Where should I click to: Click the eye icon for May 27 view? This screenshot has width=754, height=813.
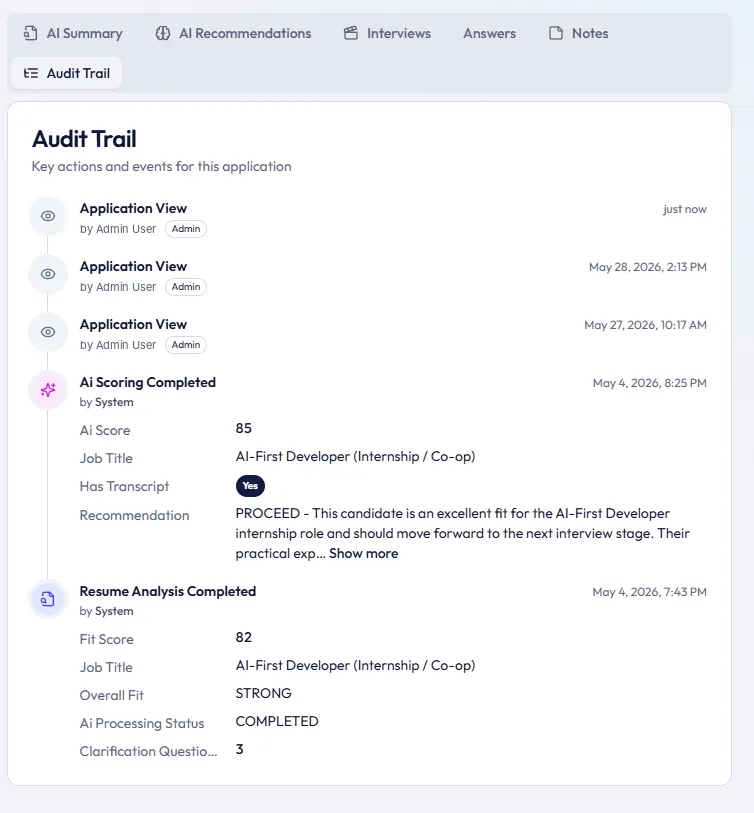click(48, 332)
